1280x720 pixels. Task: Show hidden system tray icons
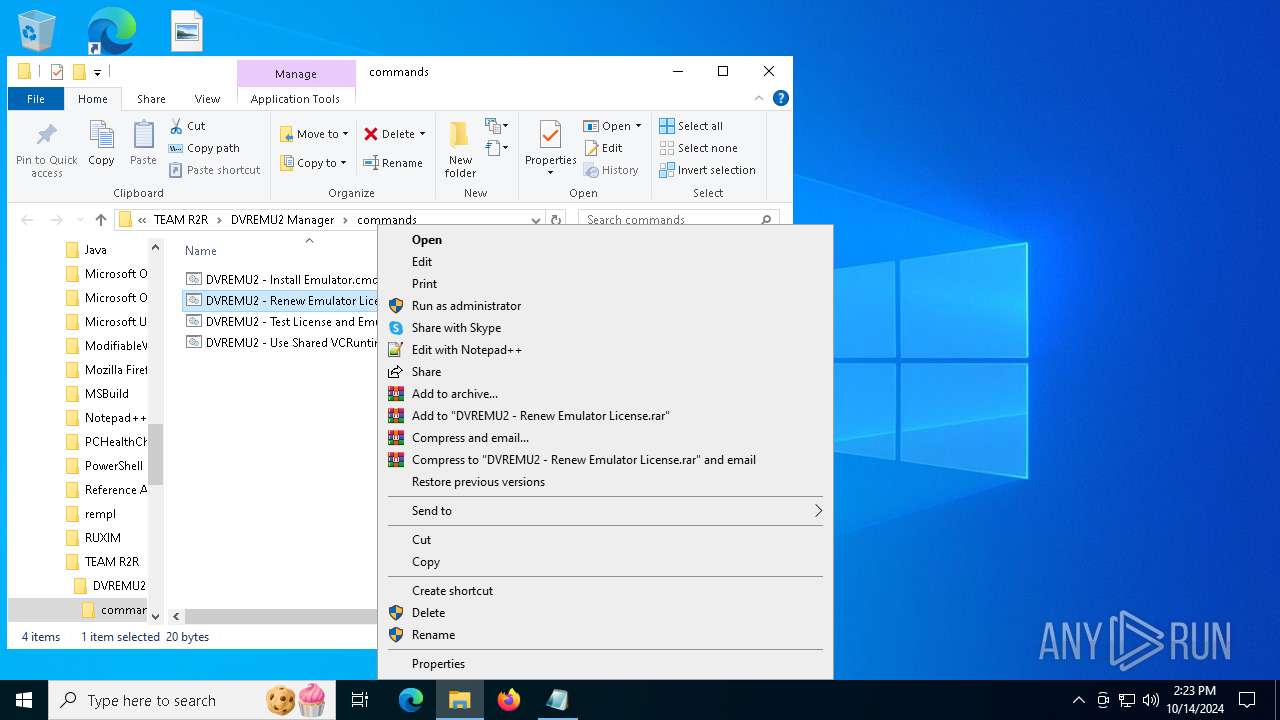pyautogui.click(x=1078, y=700)
